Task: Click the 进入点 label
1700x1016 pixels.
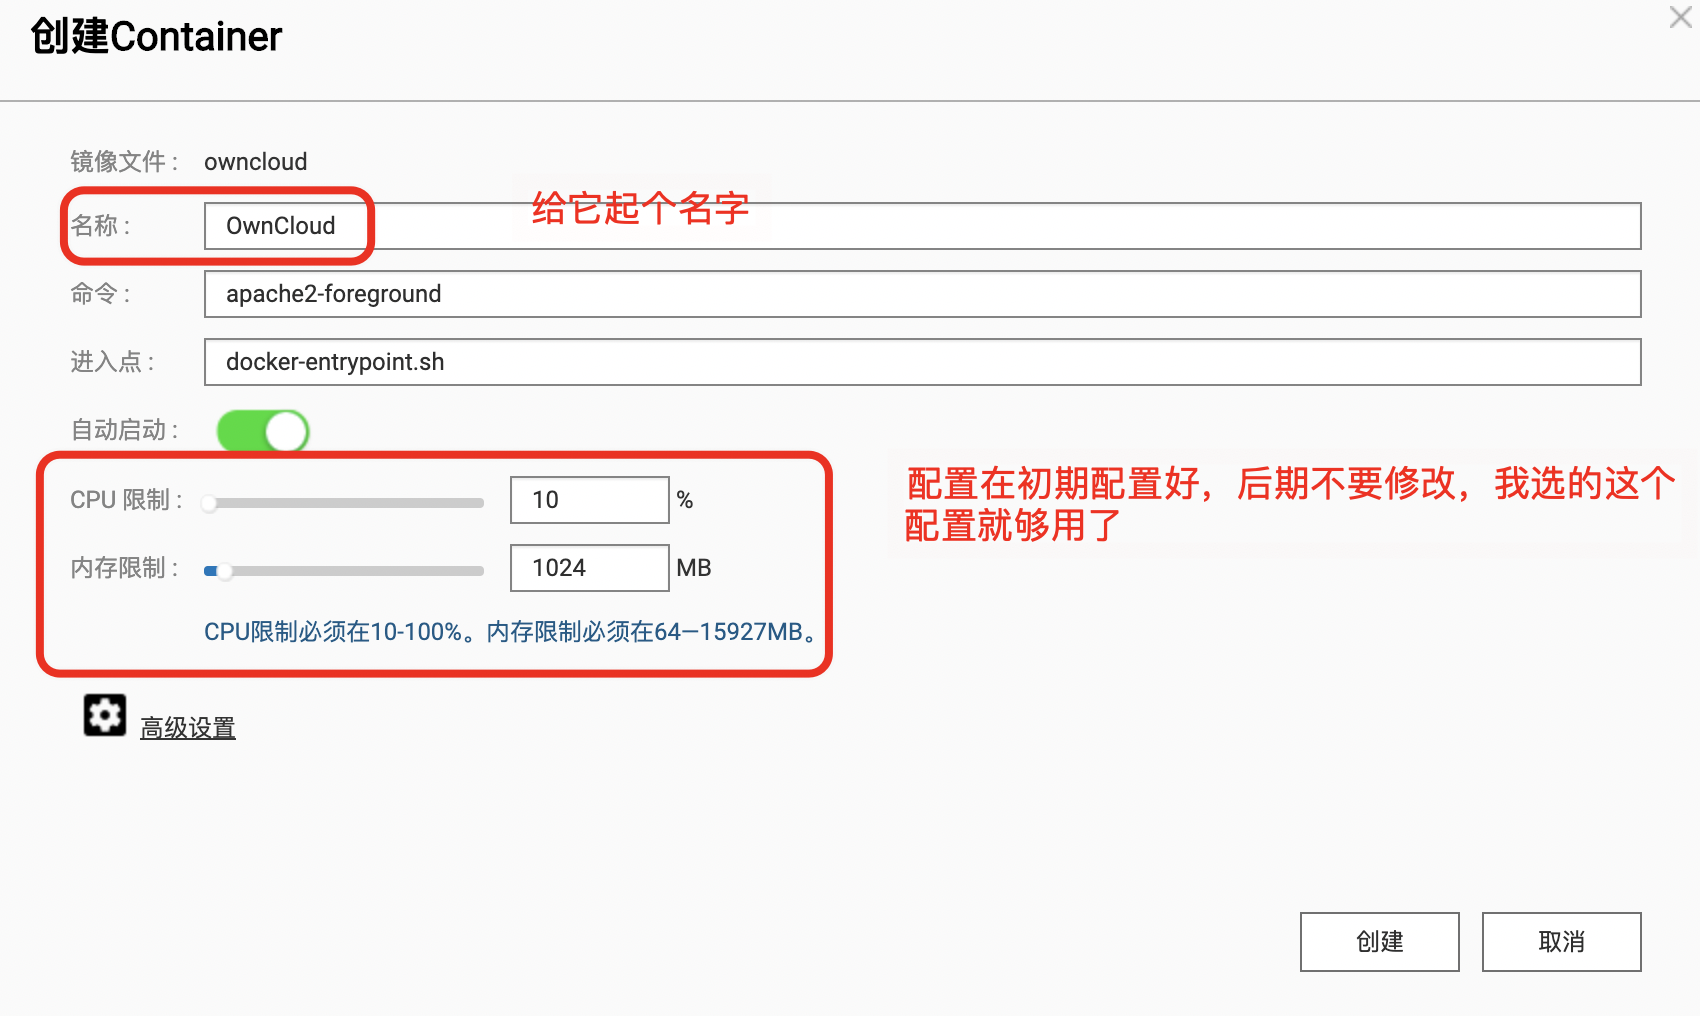Action: 112,362
